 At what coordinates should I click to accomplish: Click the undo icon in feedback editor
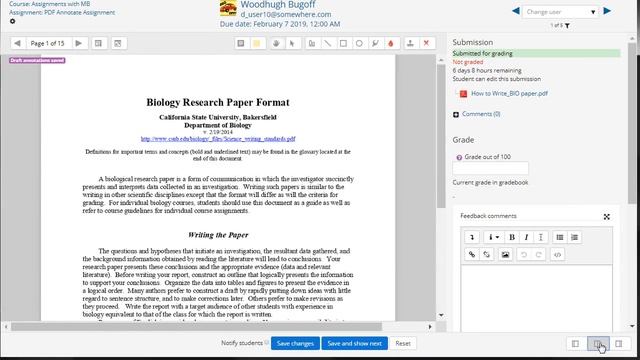point(524,255)
